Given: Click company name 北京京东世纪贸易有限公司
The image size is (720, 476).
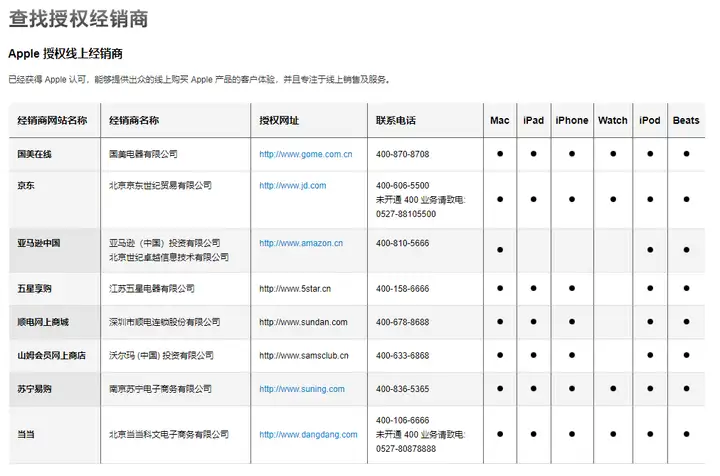Looking at the screenshot, I should point(160,185).
